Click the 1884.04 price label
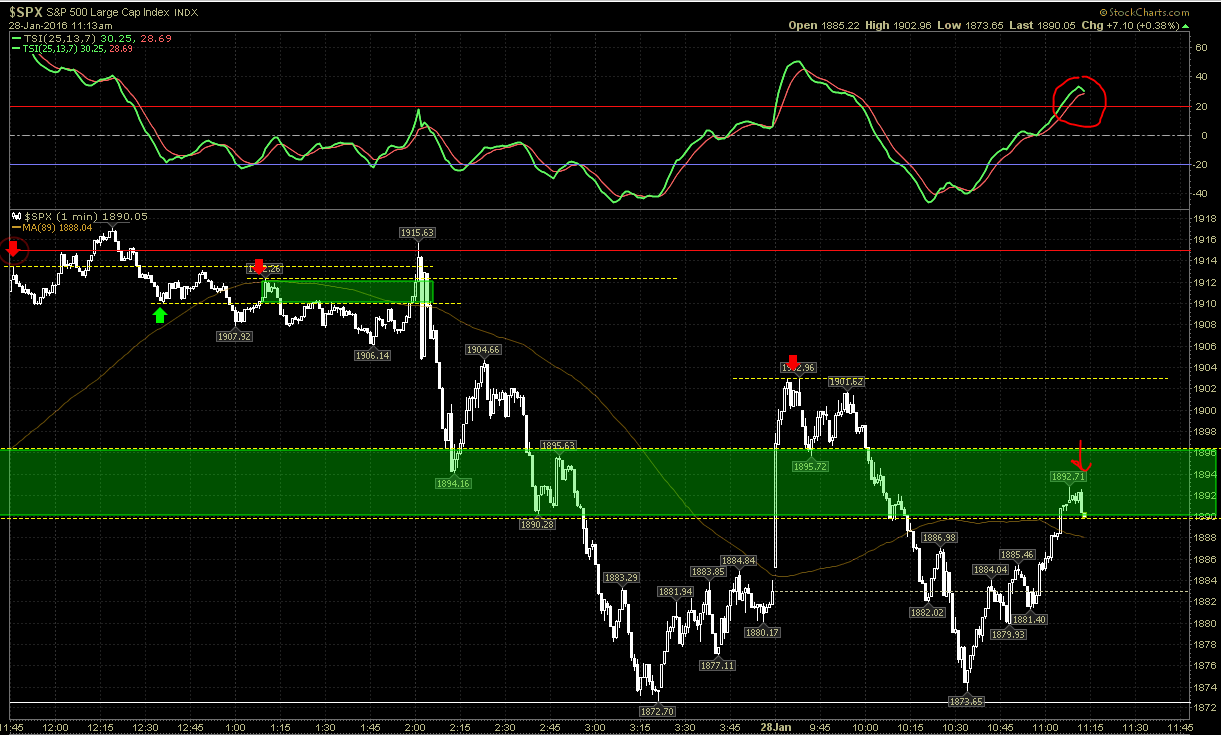Screen dimensions: 1221x735 (x=991, y=570)
